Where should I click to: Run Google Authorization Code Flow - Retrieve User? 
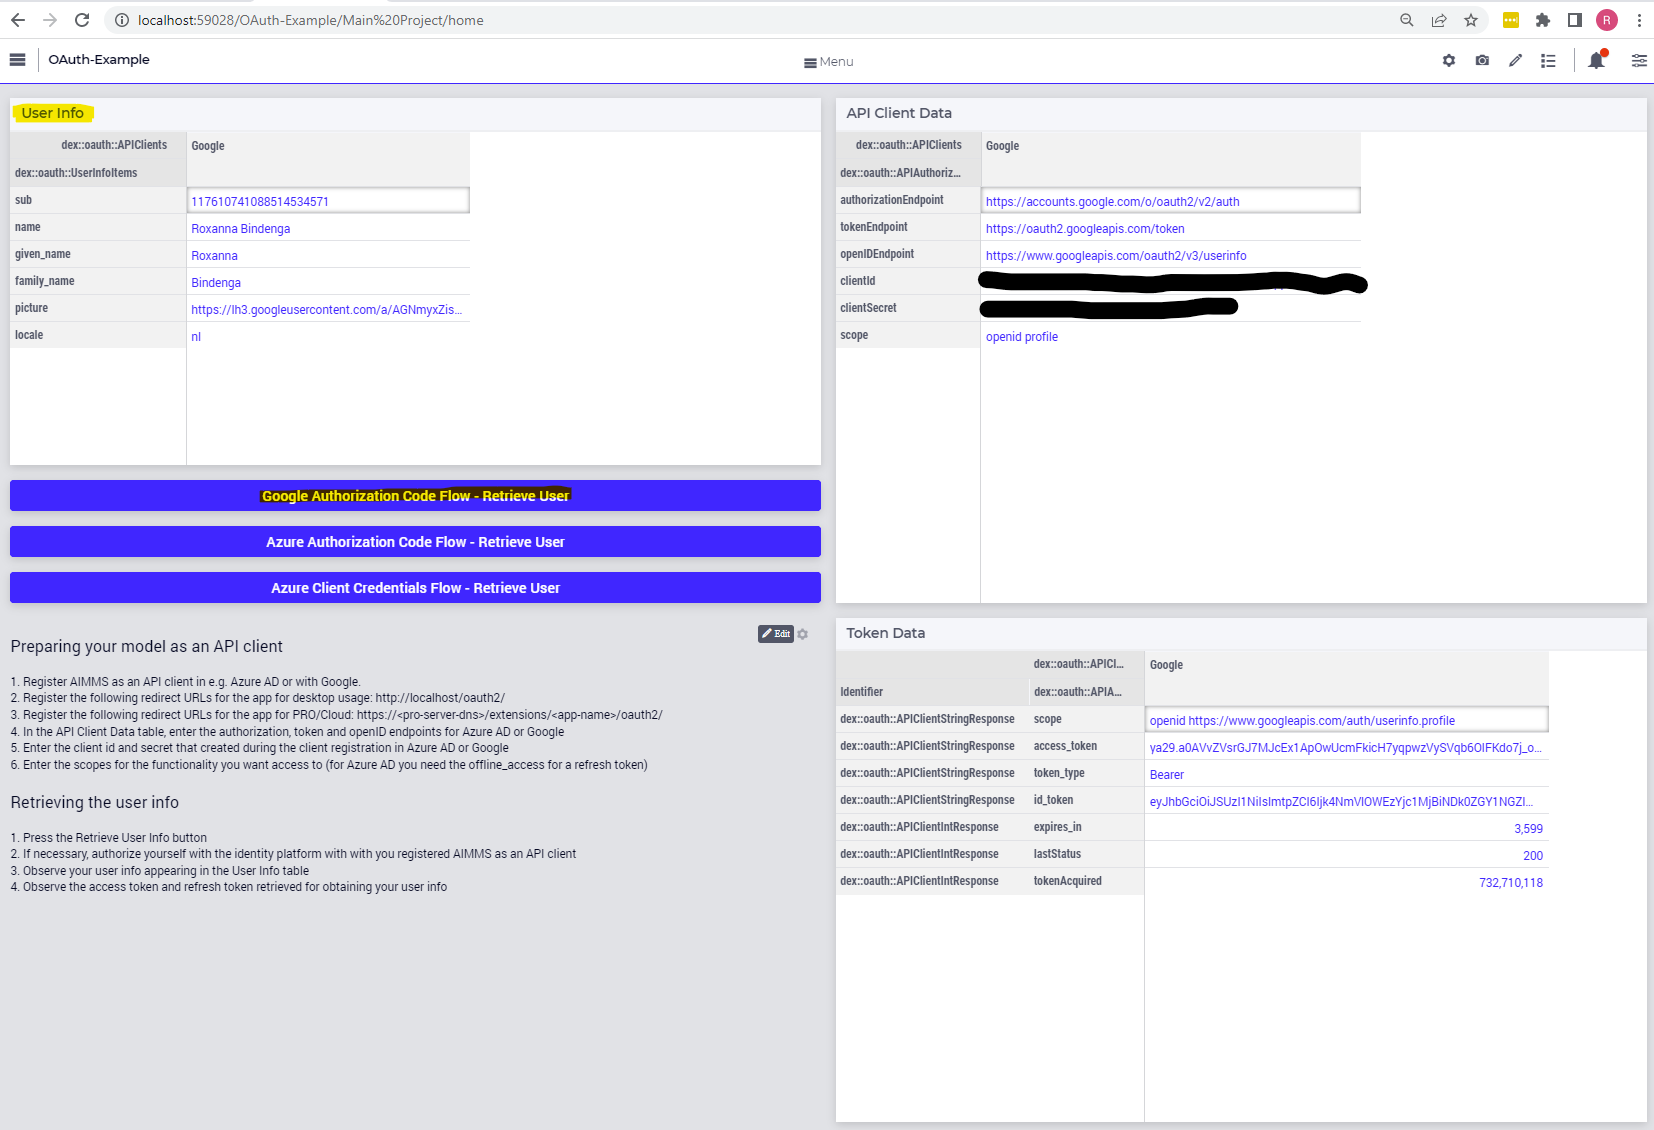tap(415, 496)
